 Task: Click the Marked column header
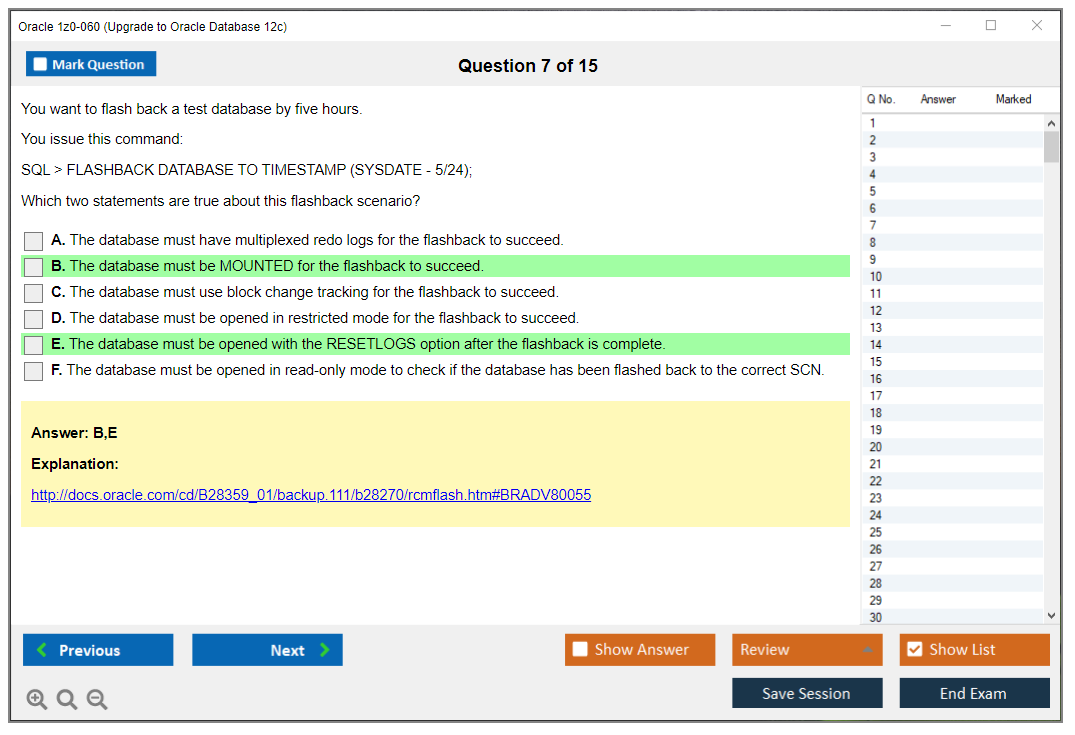pos(1013,99)
